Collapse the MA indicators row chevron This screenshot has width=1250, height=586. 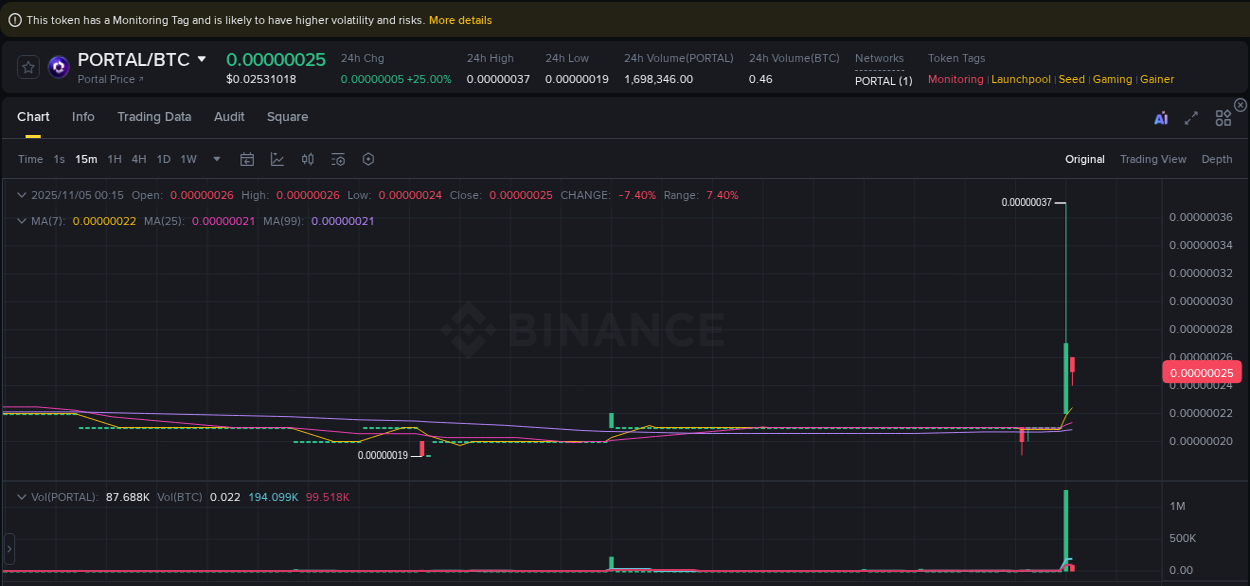pos(22,220)
